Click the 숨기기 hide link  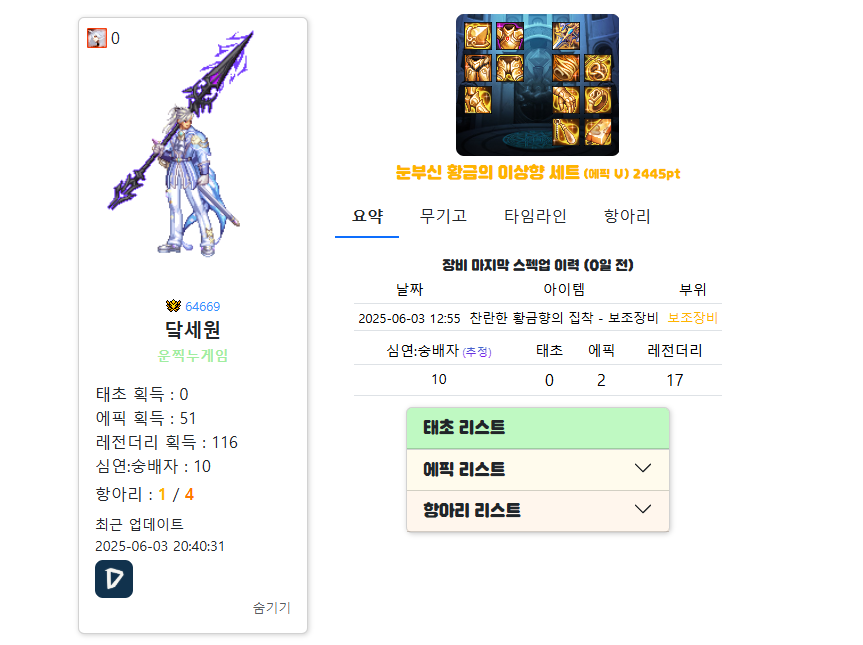[x=271, y=608]
